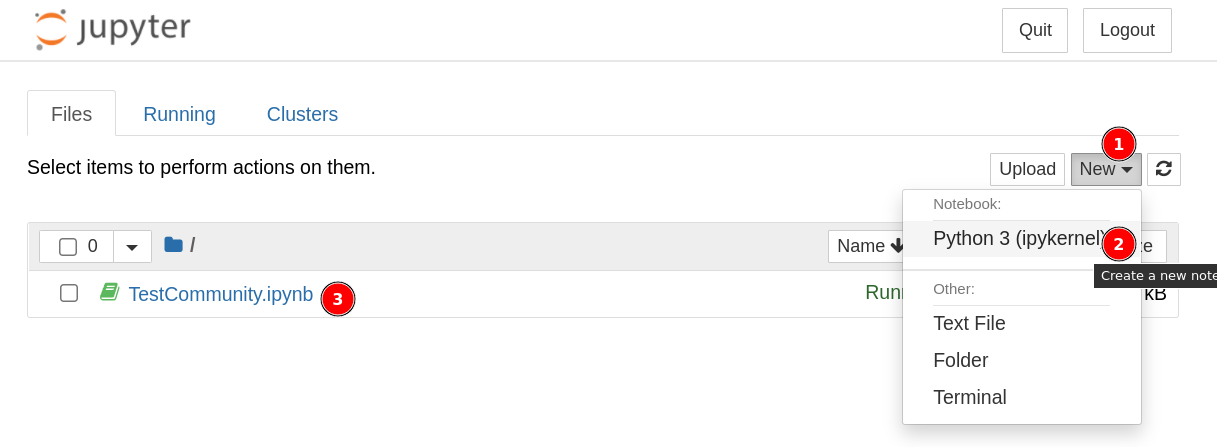Screen dimensions: 1217x447
Task: Switch to the Files tab
Action: coord(71,114)
